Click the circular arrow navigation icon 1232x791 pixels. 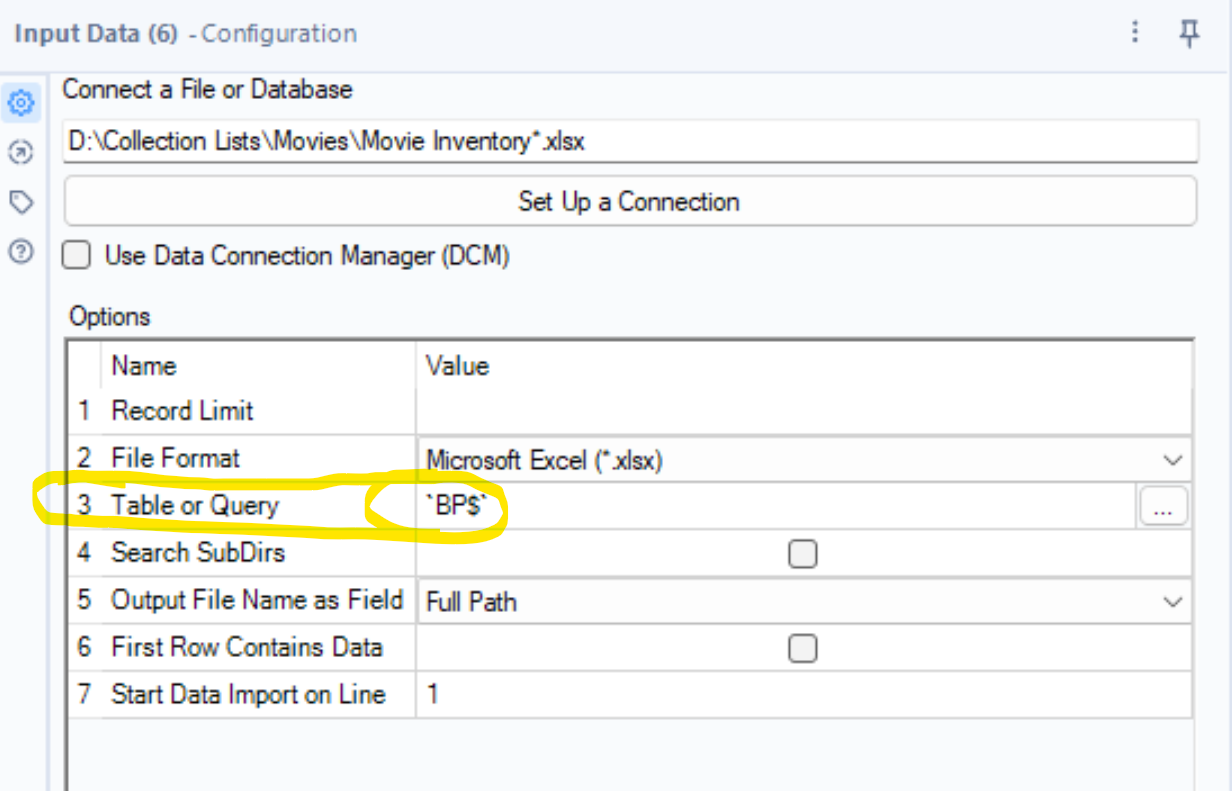(21, 152)
